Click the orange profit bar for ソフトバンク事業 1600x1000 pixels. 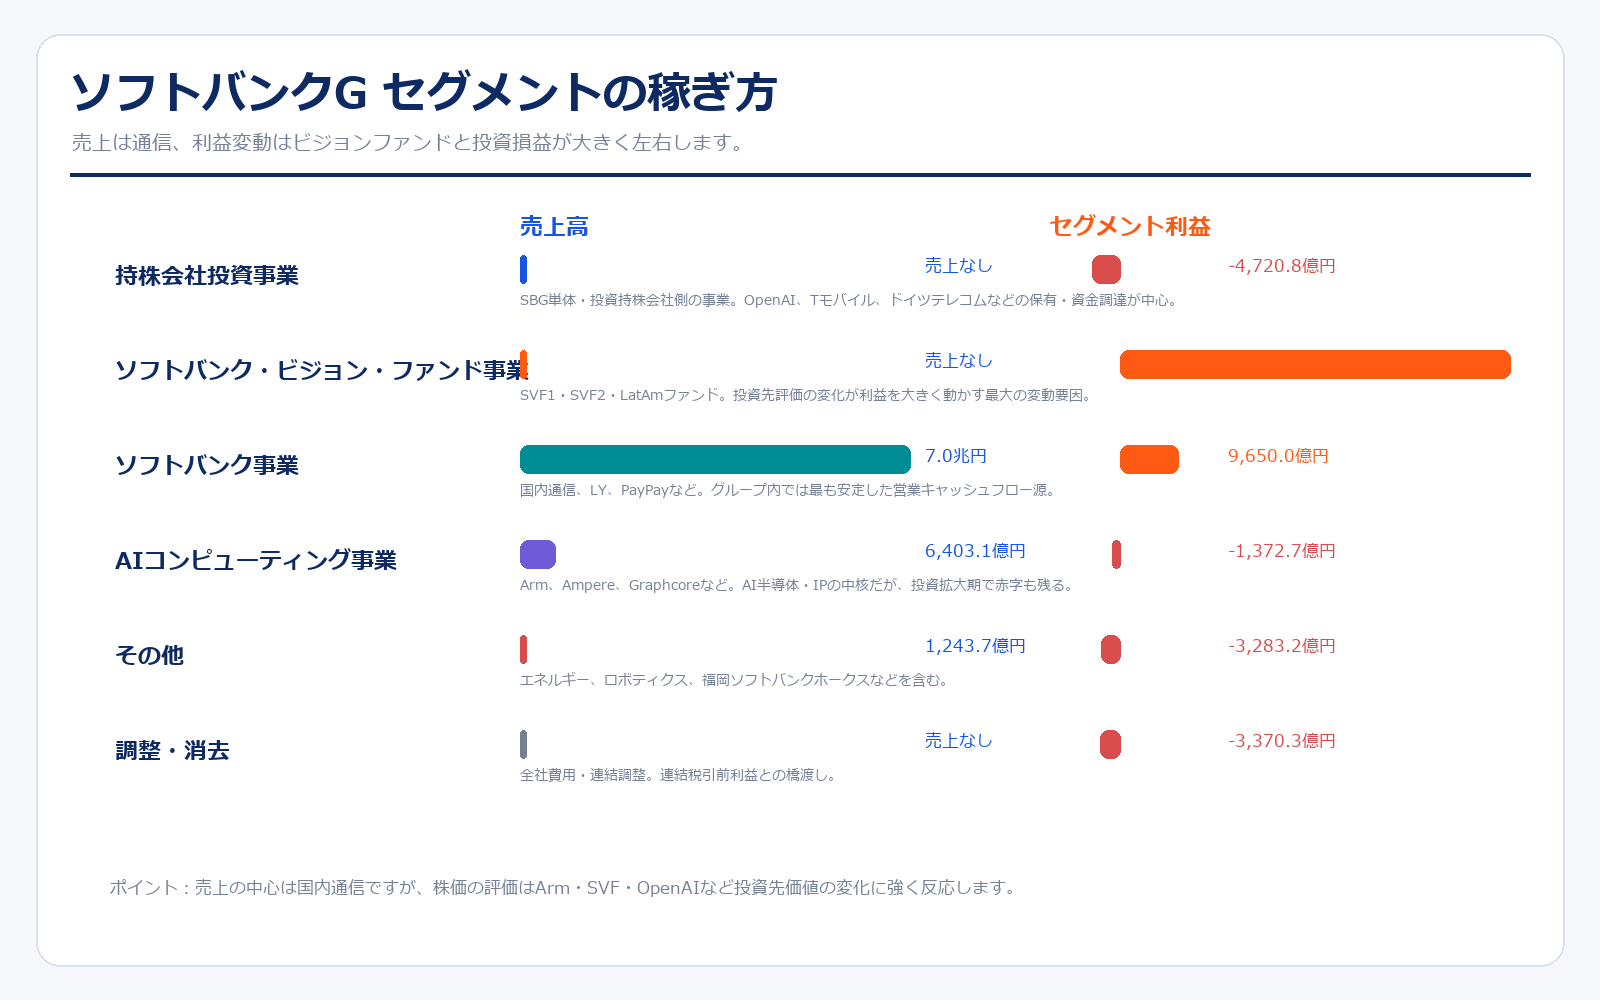(1149, 459)
